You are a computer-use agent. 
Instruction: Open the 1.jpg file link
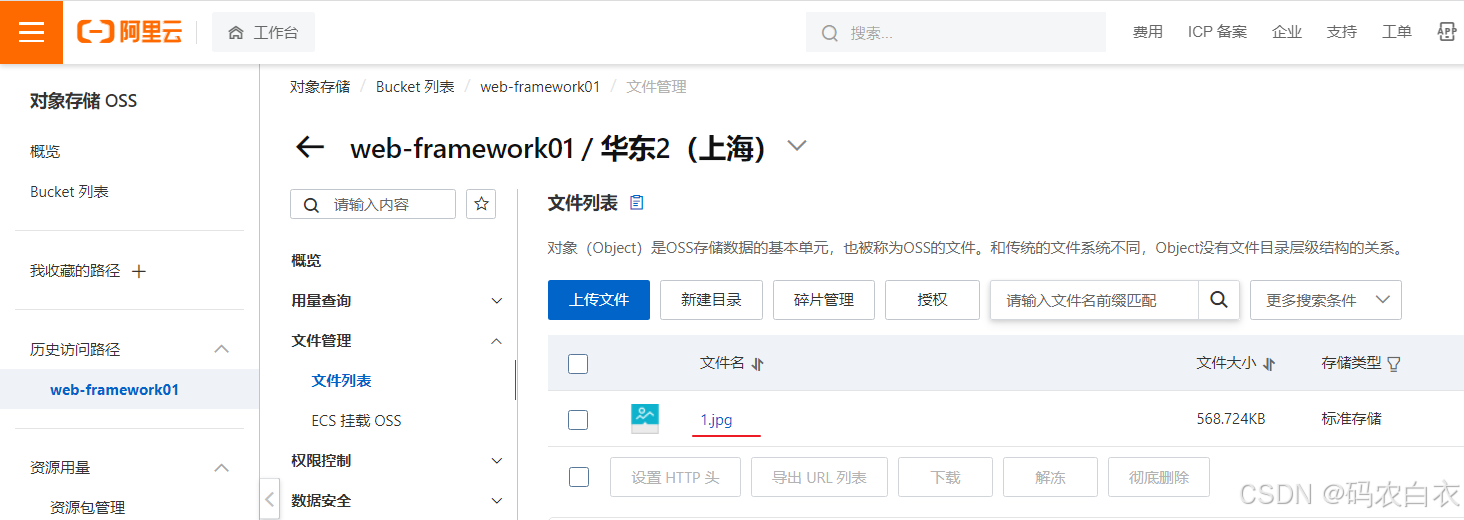[x=716, y=420]
